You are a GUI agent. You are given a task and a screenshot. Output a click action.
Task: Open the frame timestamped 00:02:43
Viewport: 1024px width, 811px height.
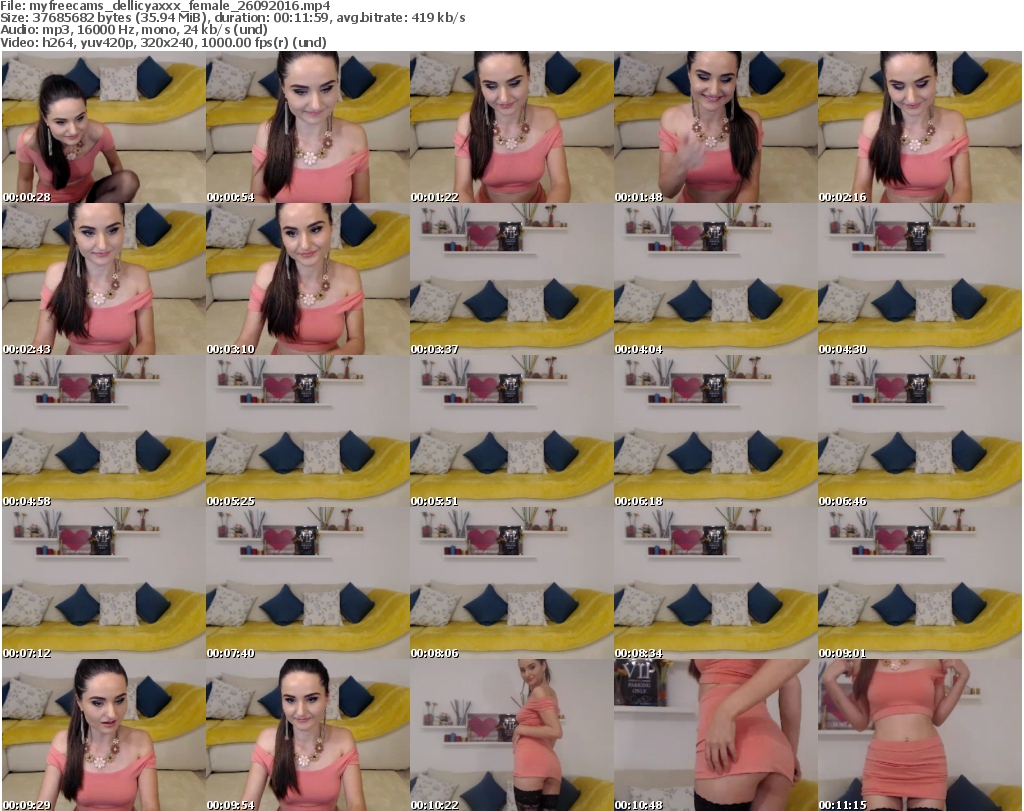pos(103,279)
